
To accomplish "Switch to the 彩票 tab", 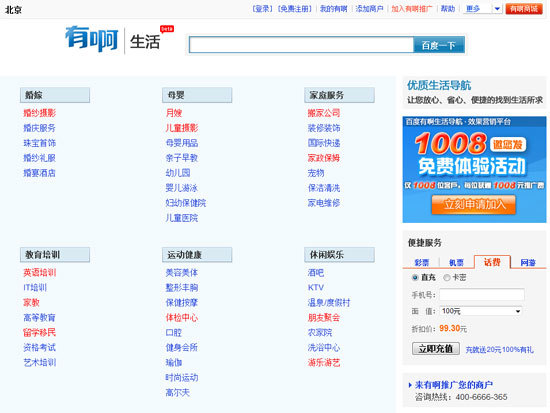I will click(422, 262).
